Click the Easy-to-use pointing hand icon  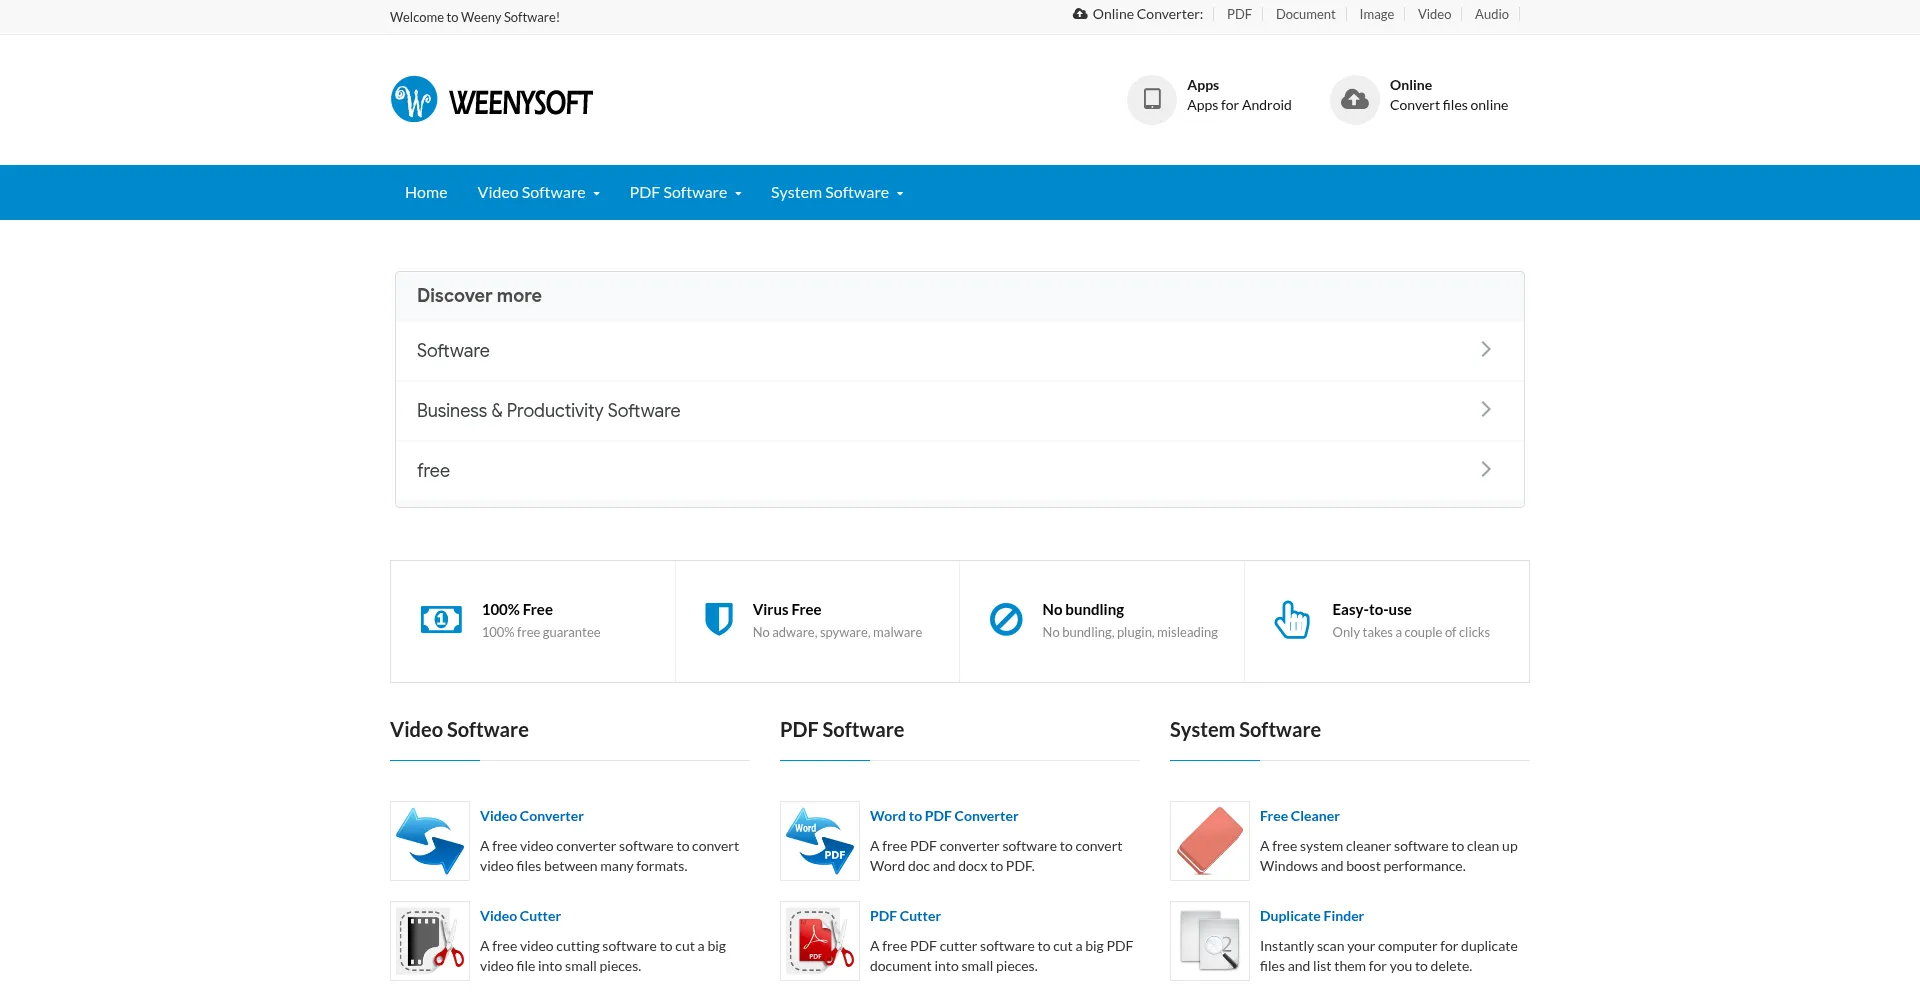1292,620
